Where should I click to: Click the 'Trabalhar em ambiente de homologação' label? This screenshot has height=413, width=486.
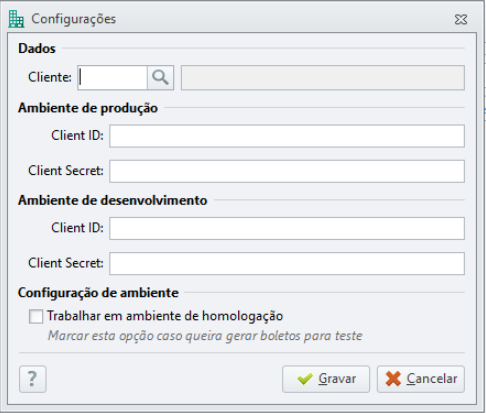(165, 316)
